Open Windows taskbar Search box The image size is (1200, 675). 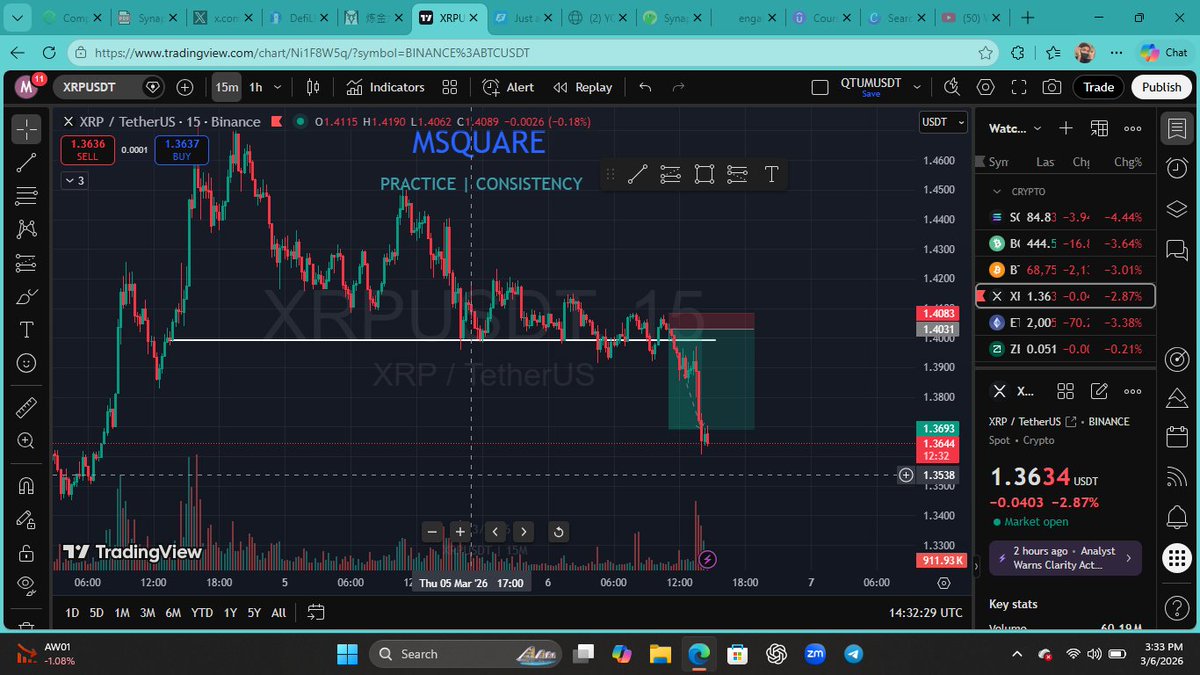[463, 654]
